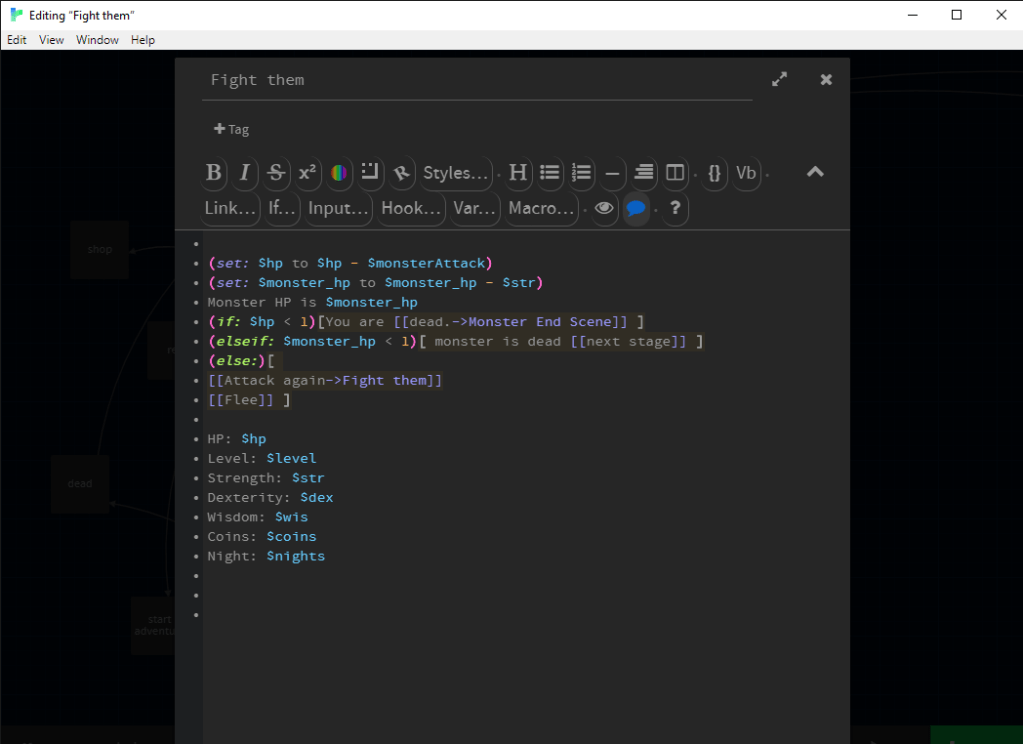1023x744 pixels.
Task: Open the rainbow text colour picker
Action: pos(340,173)
